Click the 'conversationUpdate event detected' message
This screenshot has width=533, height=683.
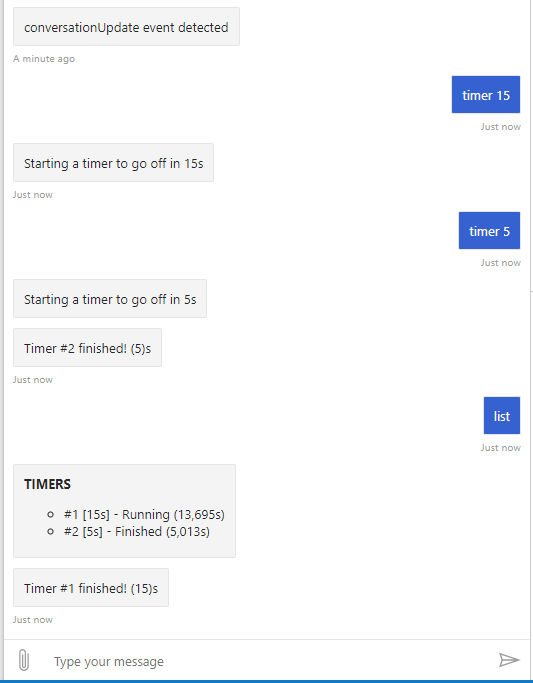[x=126, y=27]
